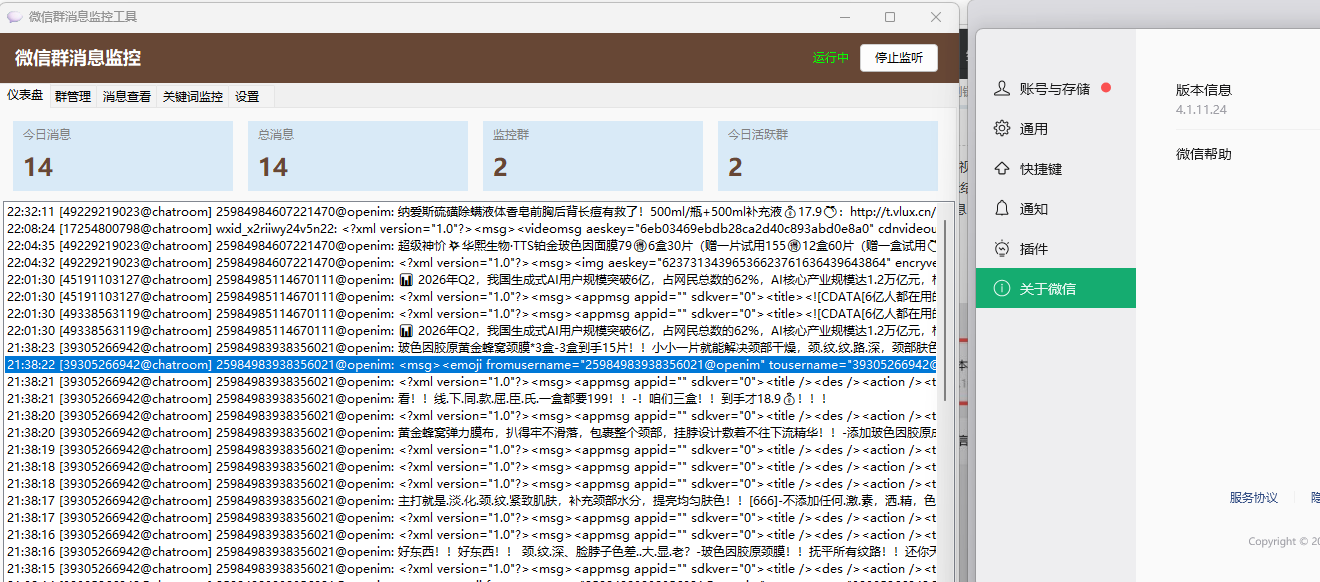1320x582 pixels.
Task: Click the info icon beside 关于微信
Action: [x=1002, y=289]
